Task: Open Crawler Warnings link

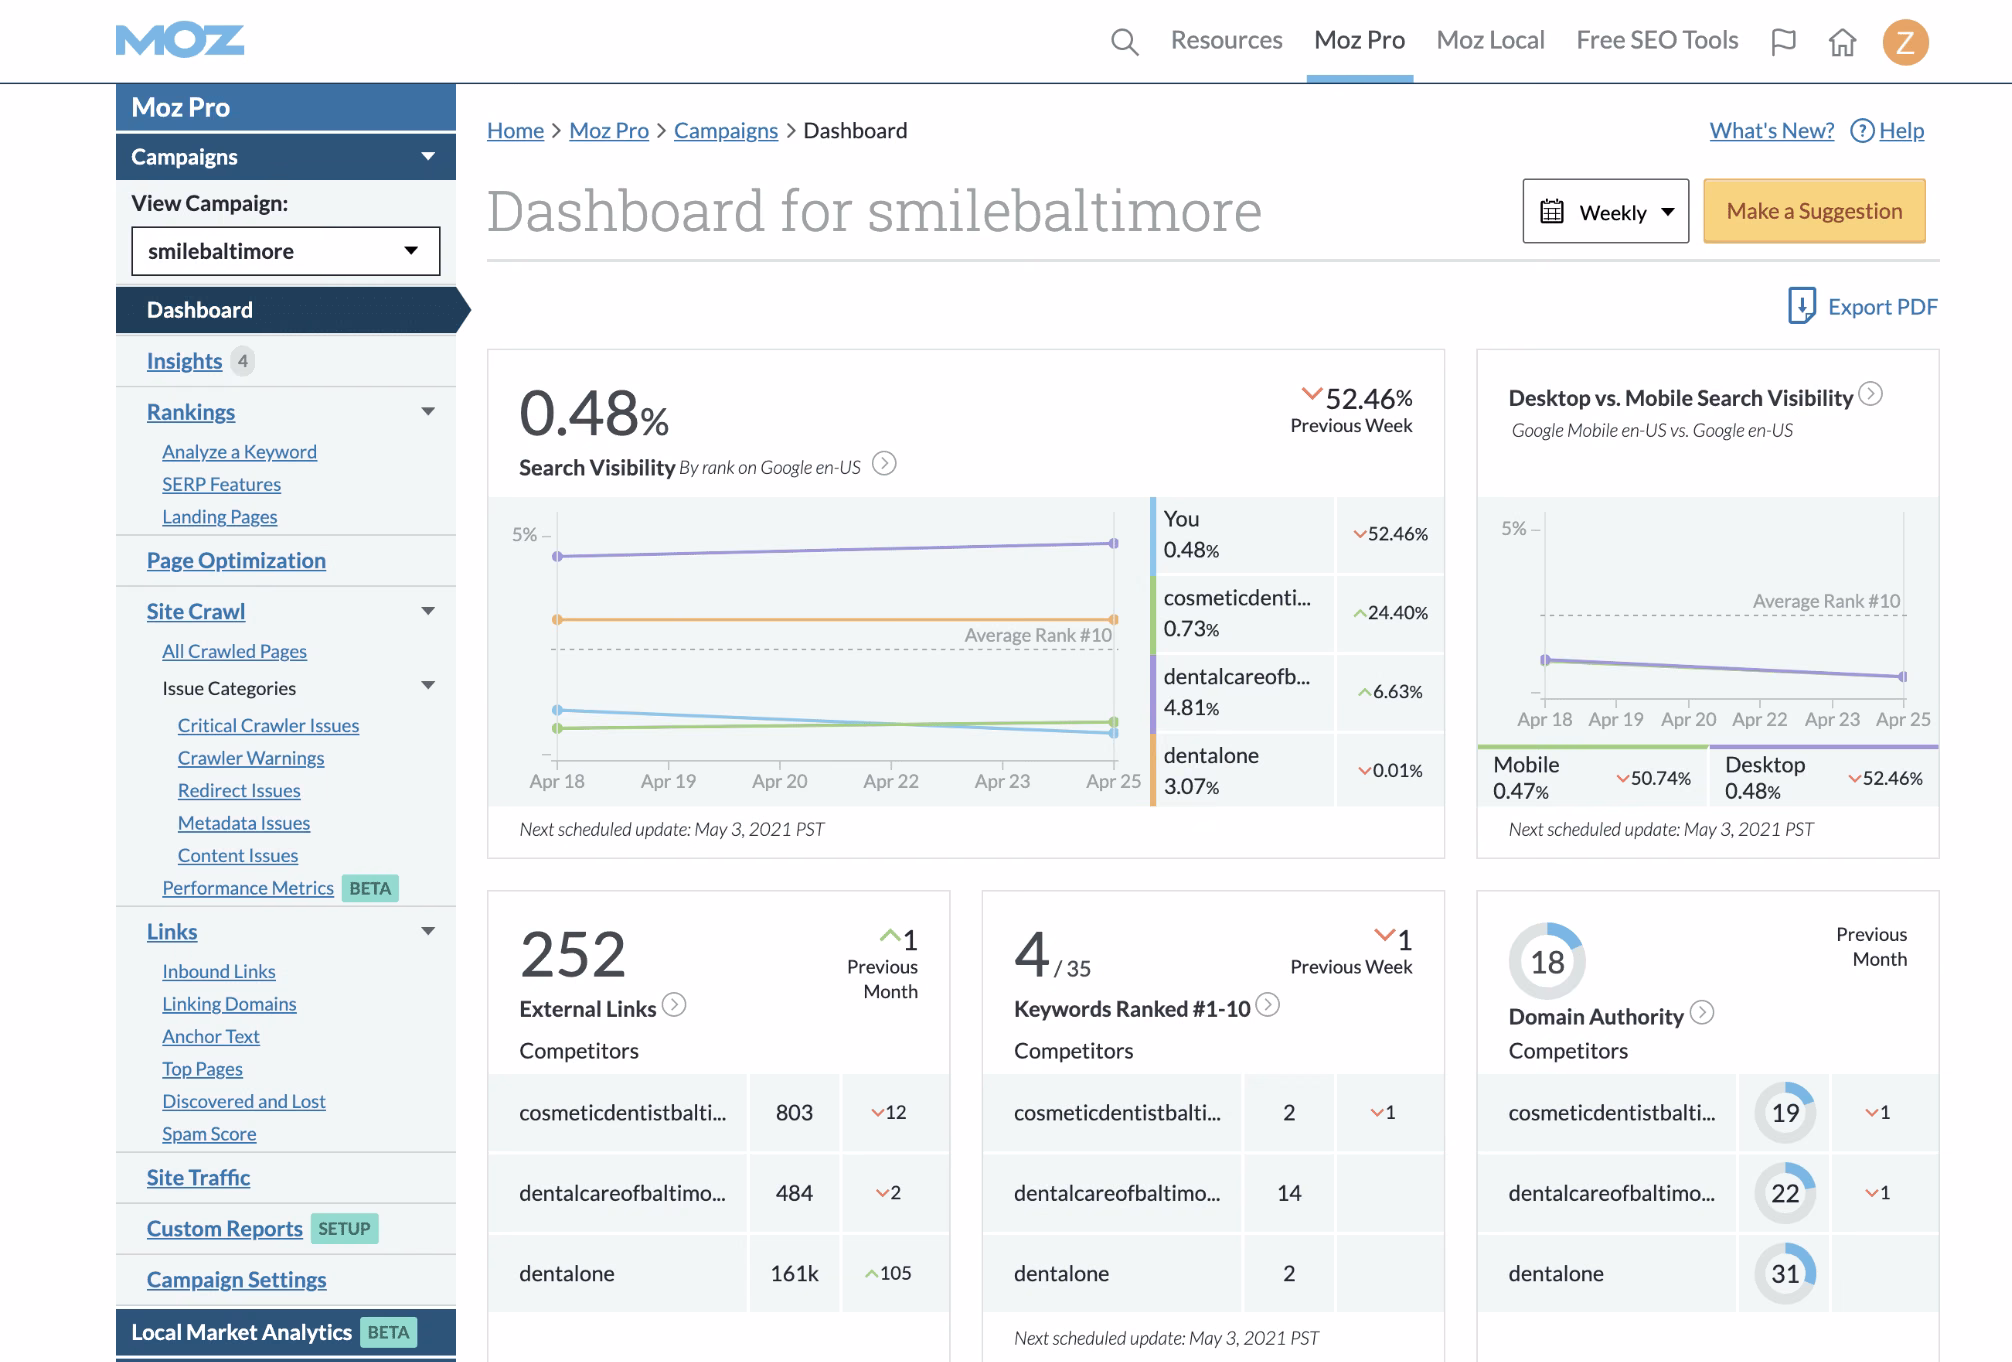Action: tap(250, 758)
